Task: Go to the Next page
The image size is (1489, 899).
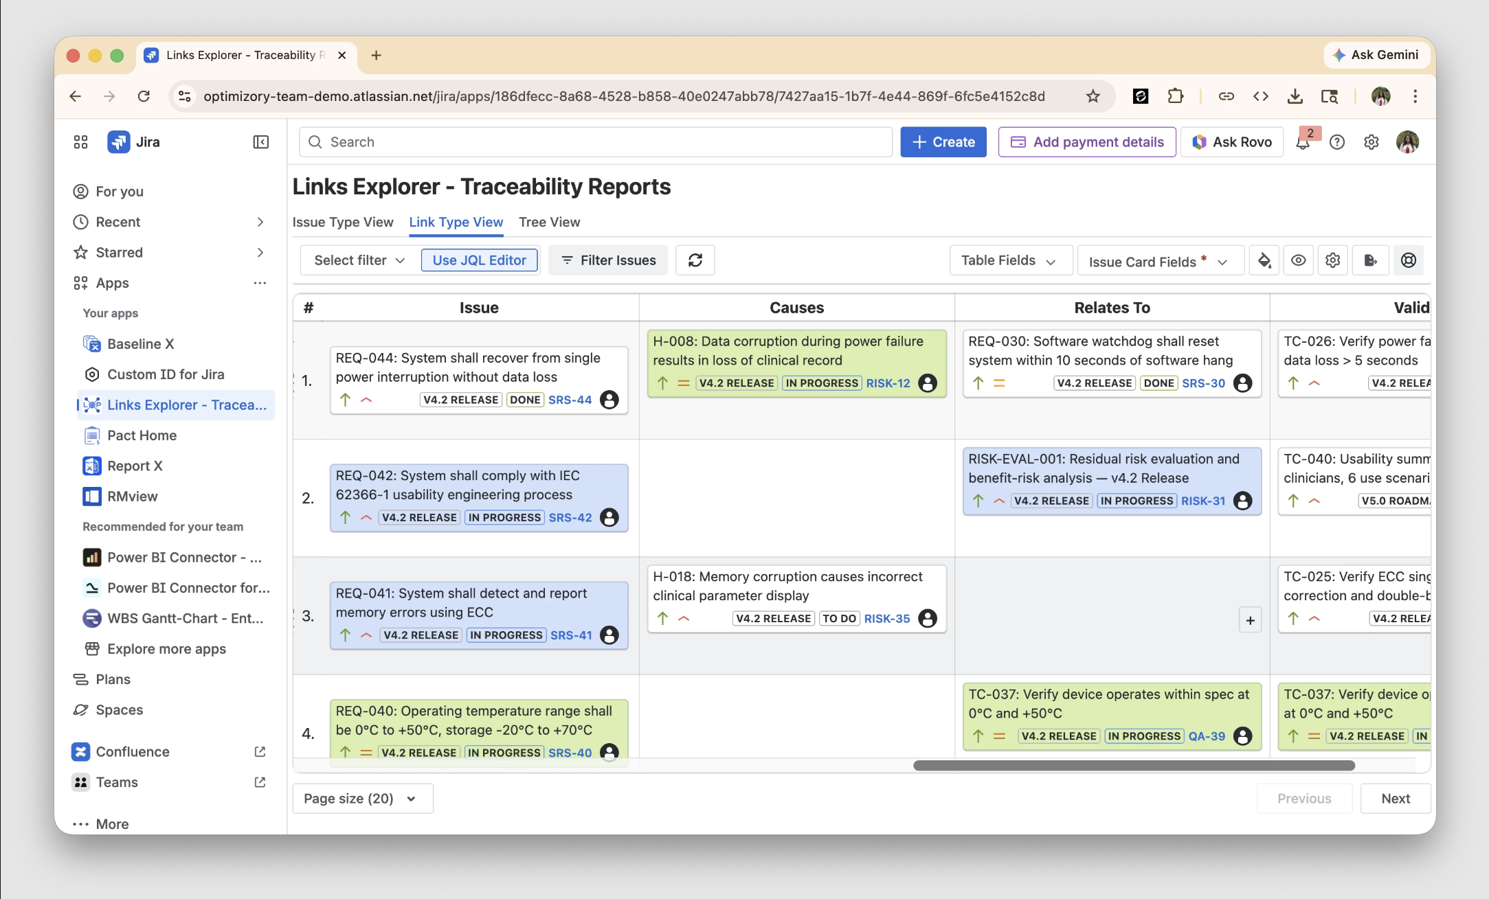Action: (1395, 798)
